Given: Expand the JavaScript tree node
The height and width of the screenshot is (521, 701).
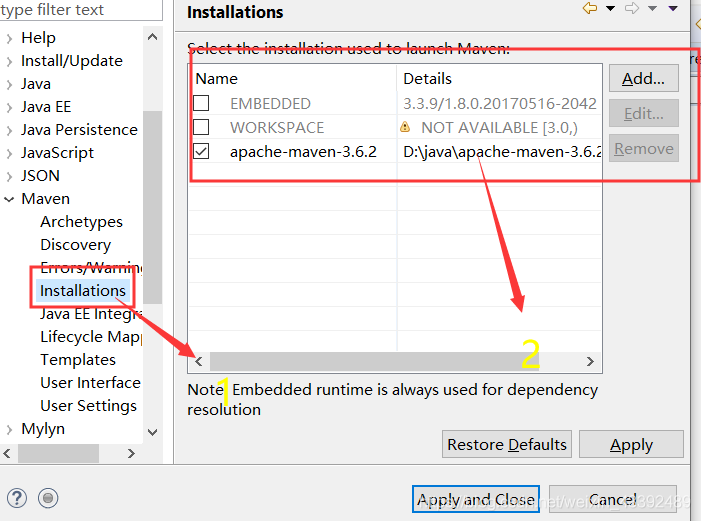Looking at the screenshot, I should (9, 153).
